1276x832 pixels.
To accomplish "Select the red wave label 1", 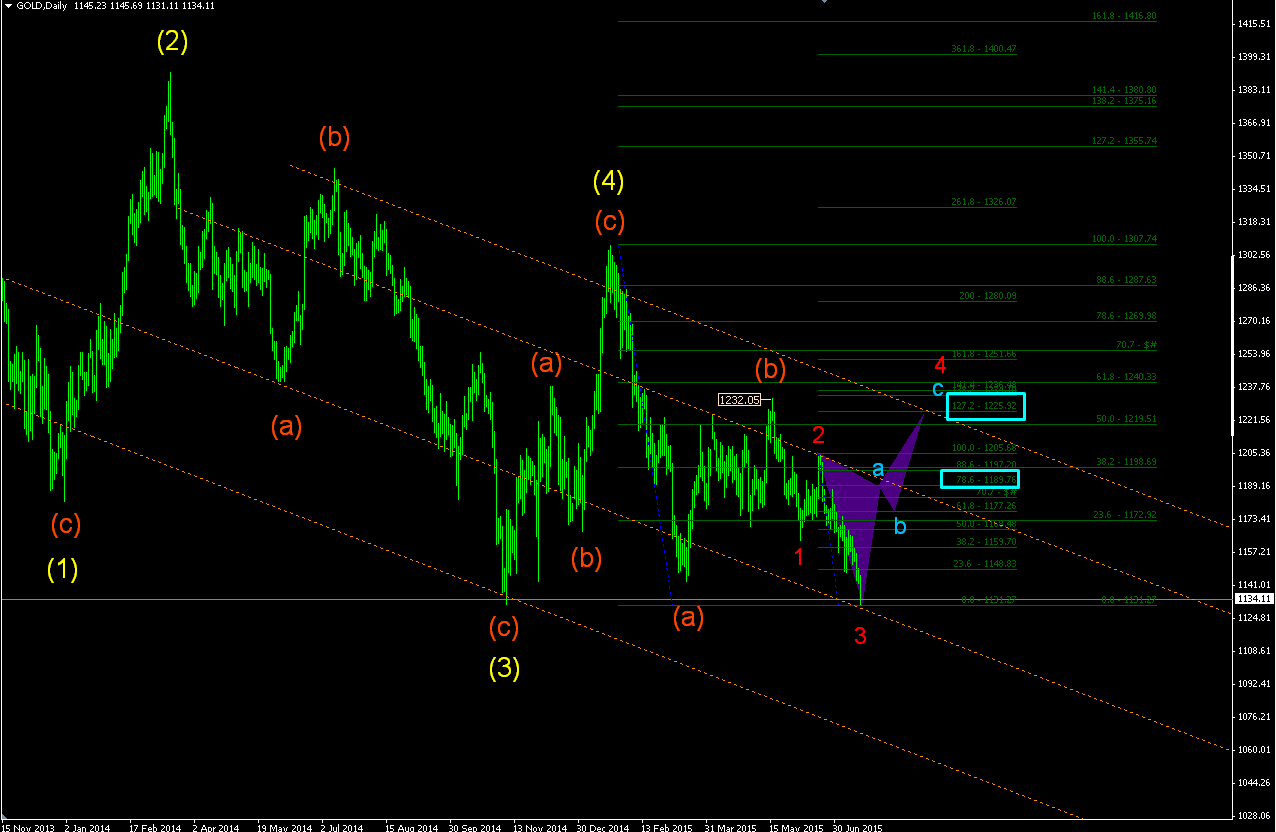I will (799, 556).
